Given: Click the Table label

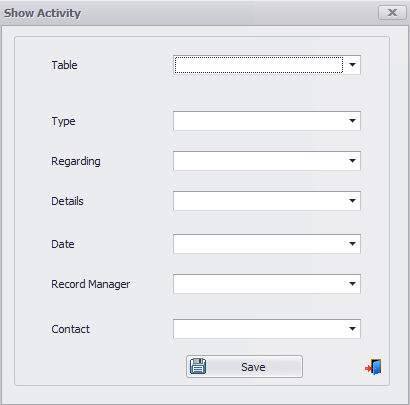Looking at the screenshot, I should [64, 65].
